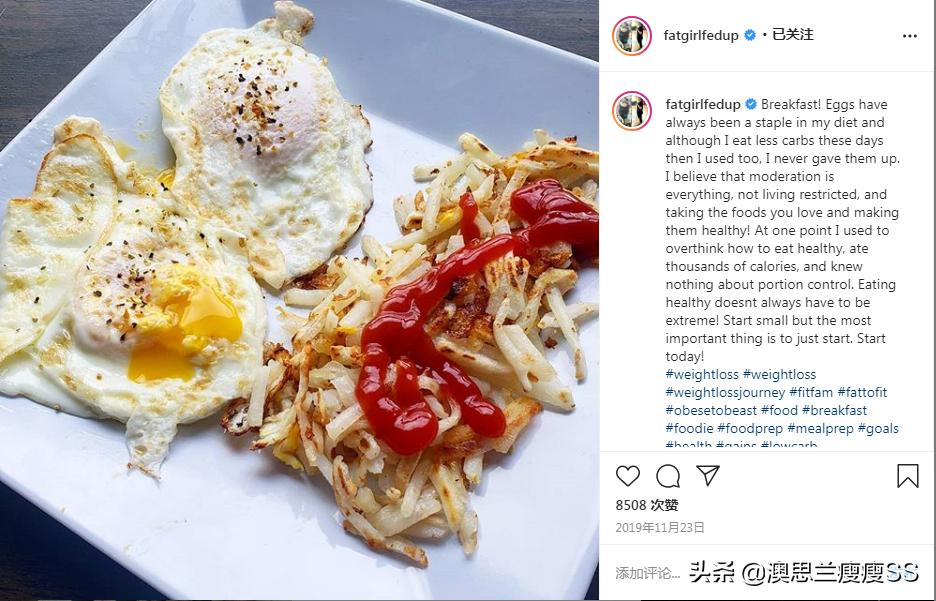Click profile avatar beside the caption
936x601 pixels.
[x=632, y=111]
